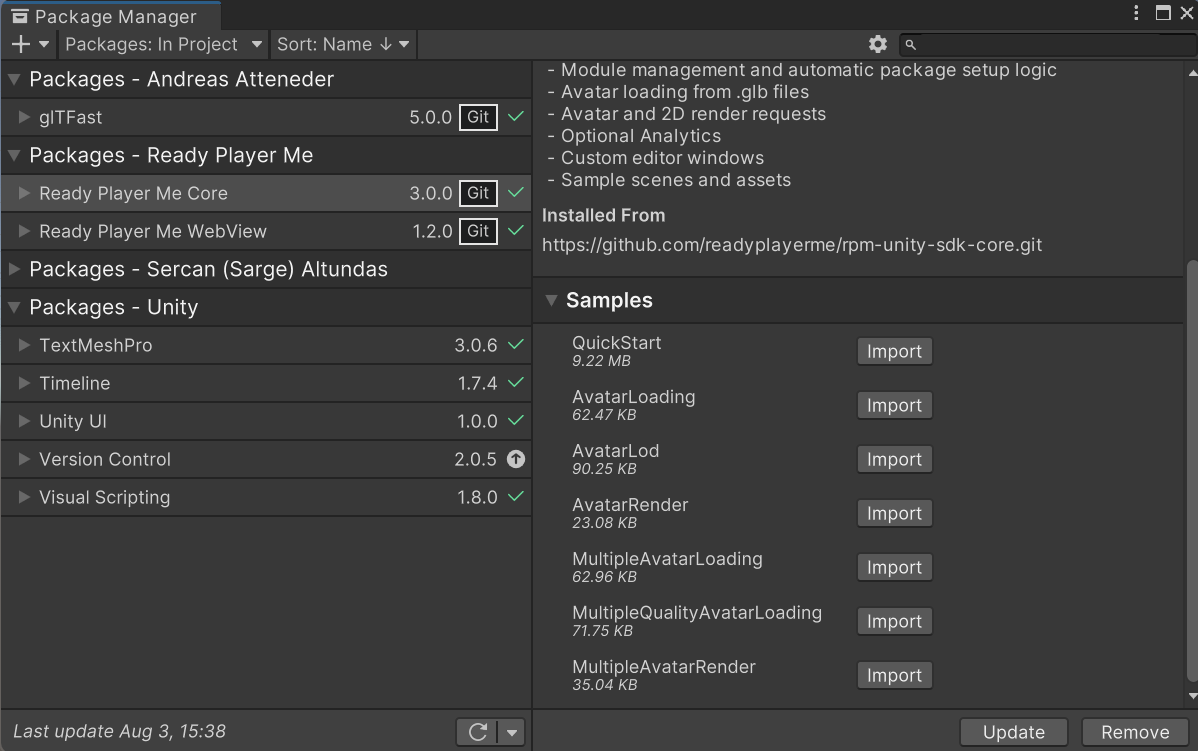Screen dimensions: 1198x751
Task: Import the QuickStart sample
Action: 894,352
